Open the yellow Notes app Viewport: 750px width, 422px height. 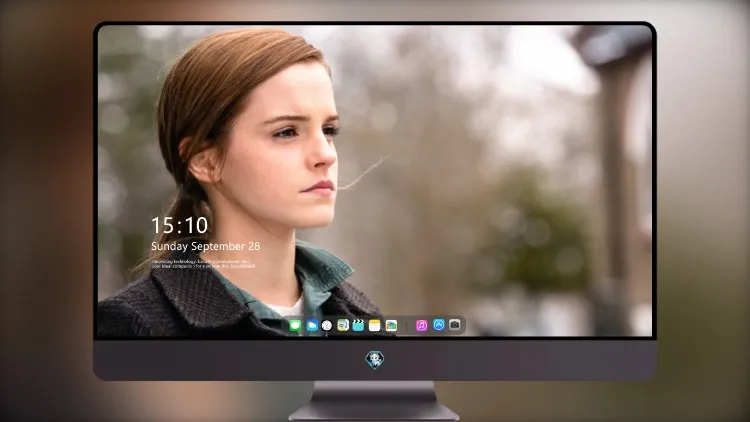coord(375,325)
